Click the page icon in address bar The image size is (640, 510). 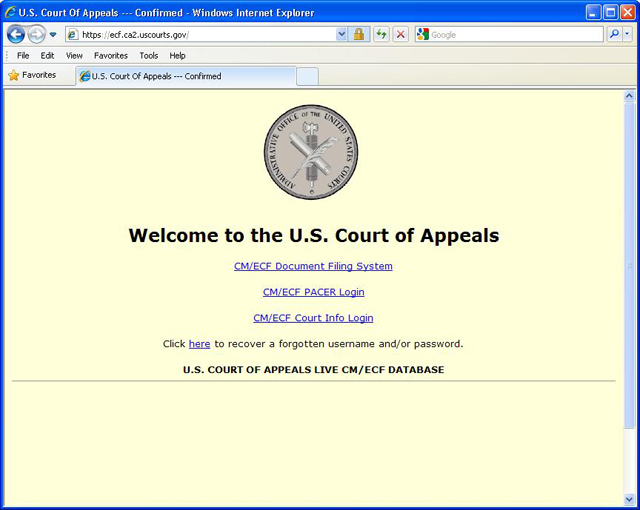click(x=72, y=35)
